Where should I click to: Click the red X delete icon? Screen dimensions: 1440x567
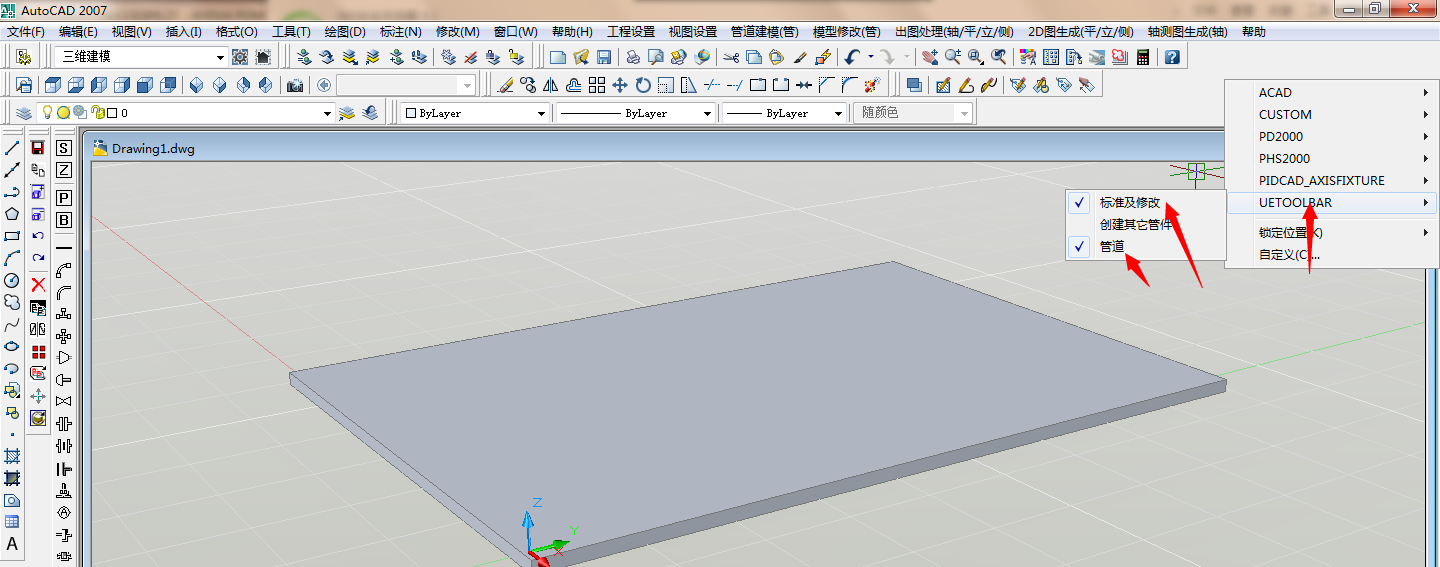tap(38, 284)
